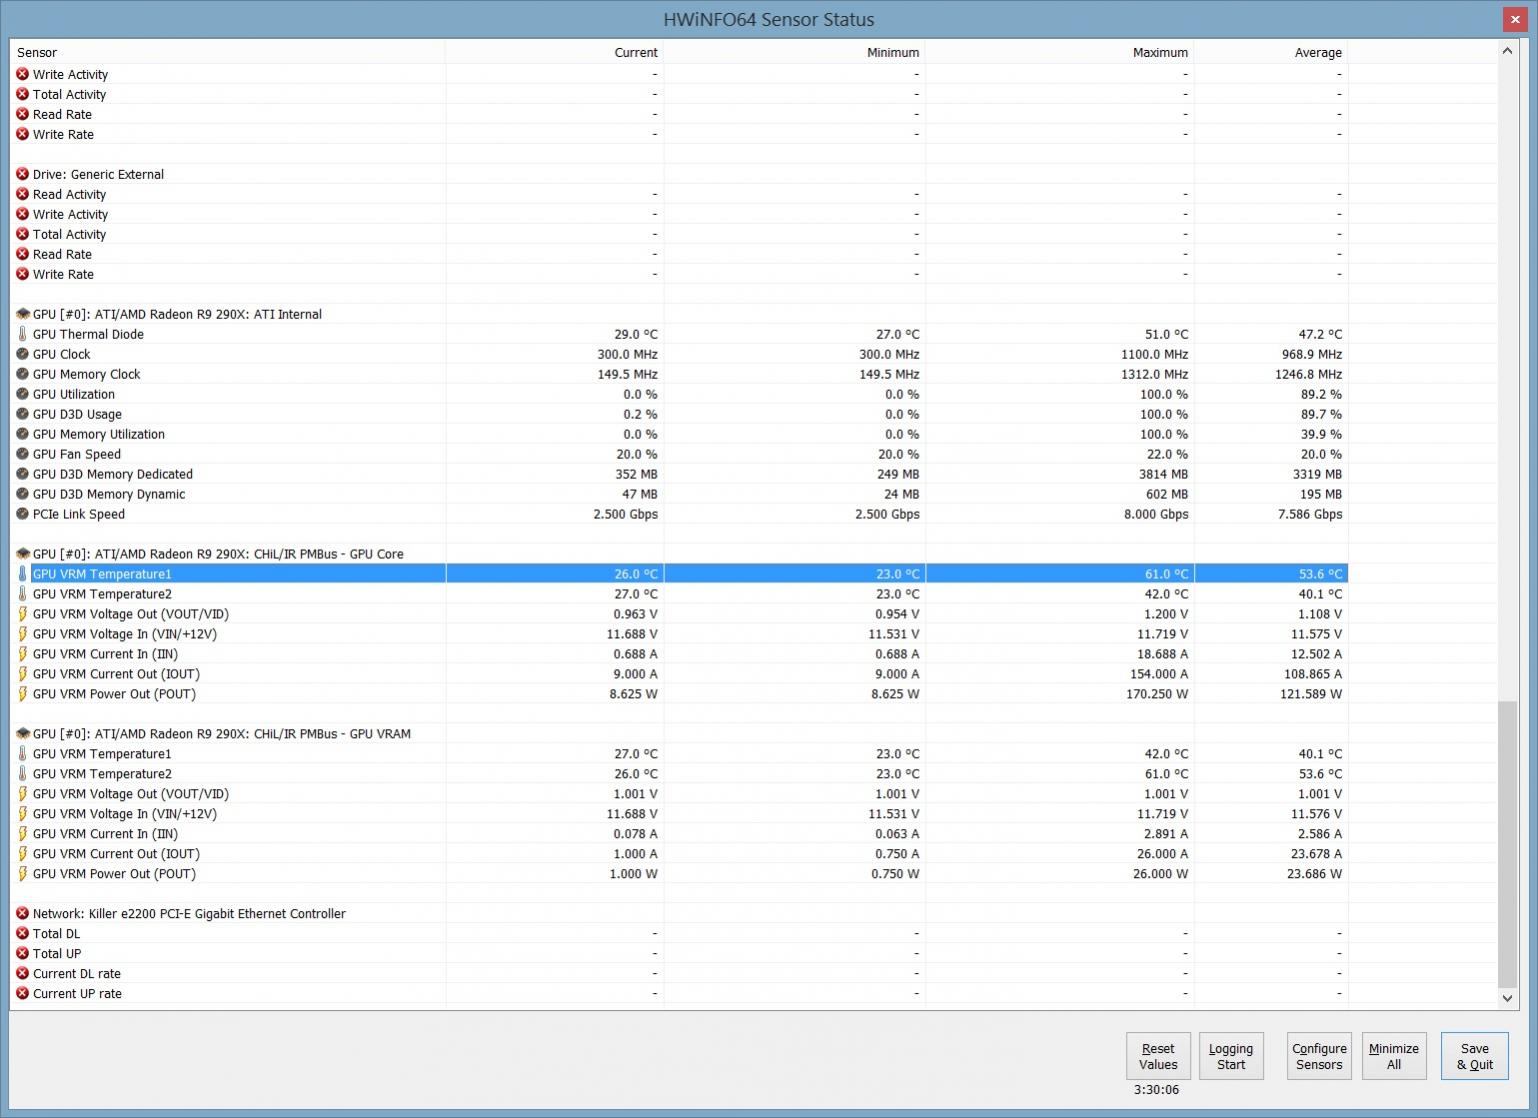Select the '89.7 %' average D3D usage value
Image resolution: width=1538 pixels, height=1118 pixels.
[1321, 414]
